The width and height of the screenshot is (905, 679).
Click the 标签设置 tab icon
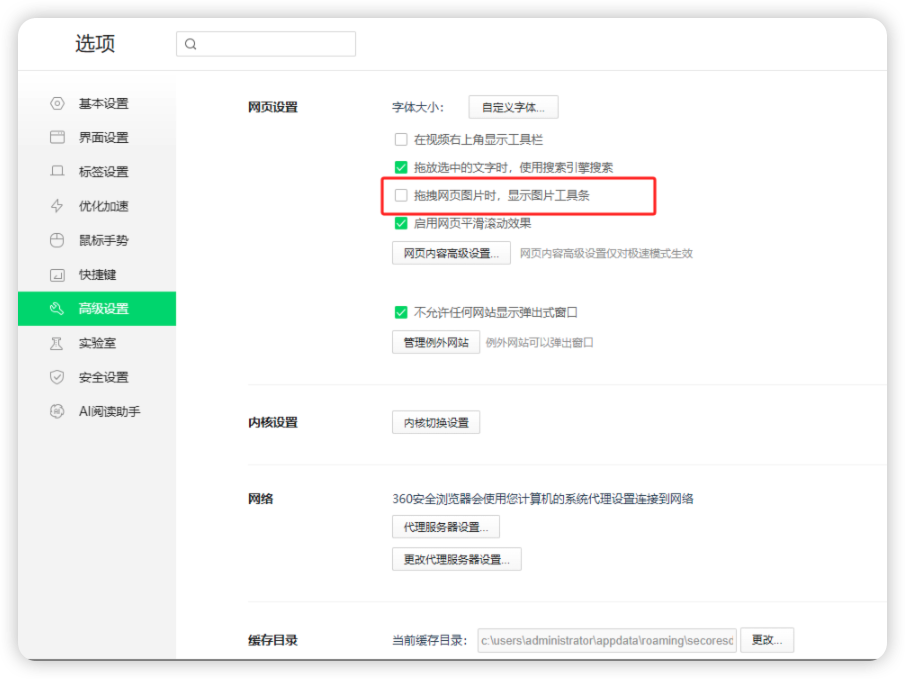(x=57, y=171)
